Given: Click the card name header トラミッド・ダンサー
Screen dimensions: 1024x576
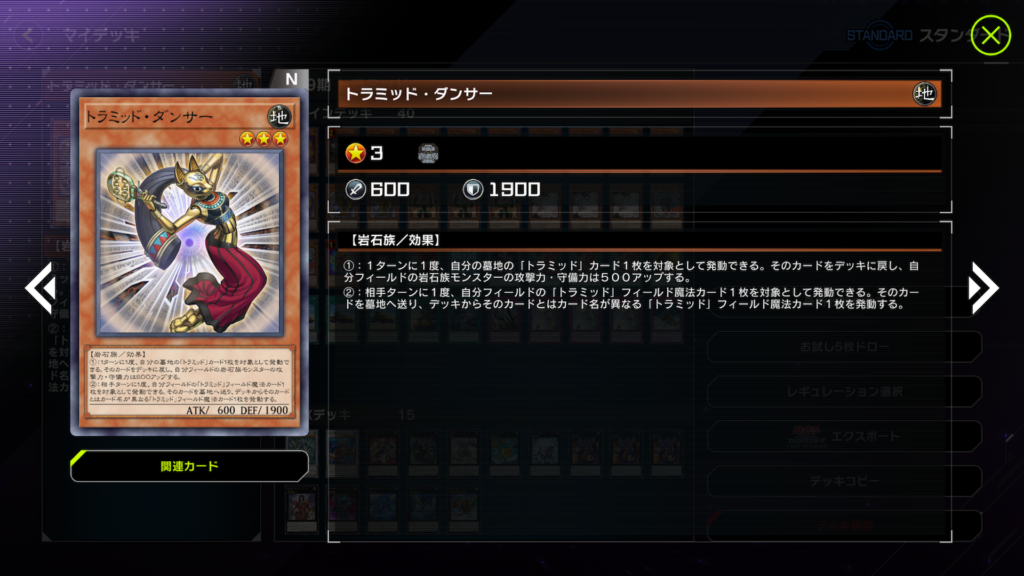Looking at the screenshot, I should pos(418,94).
